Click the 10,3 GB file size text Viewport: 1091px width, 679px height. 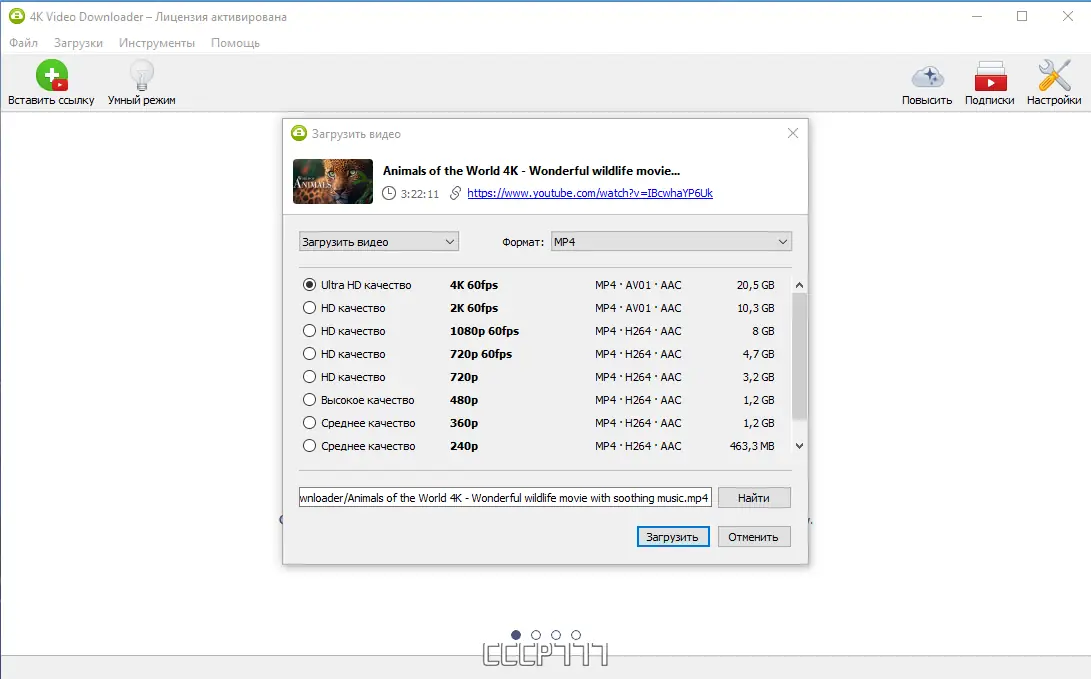pyautogui.click(x=756, y=307)
